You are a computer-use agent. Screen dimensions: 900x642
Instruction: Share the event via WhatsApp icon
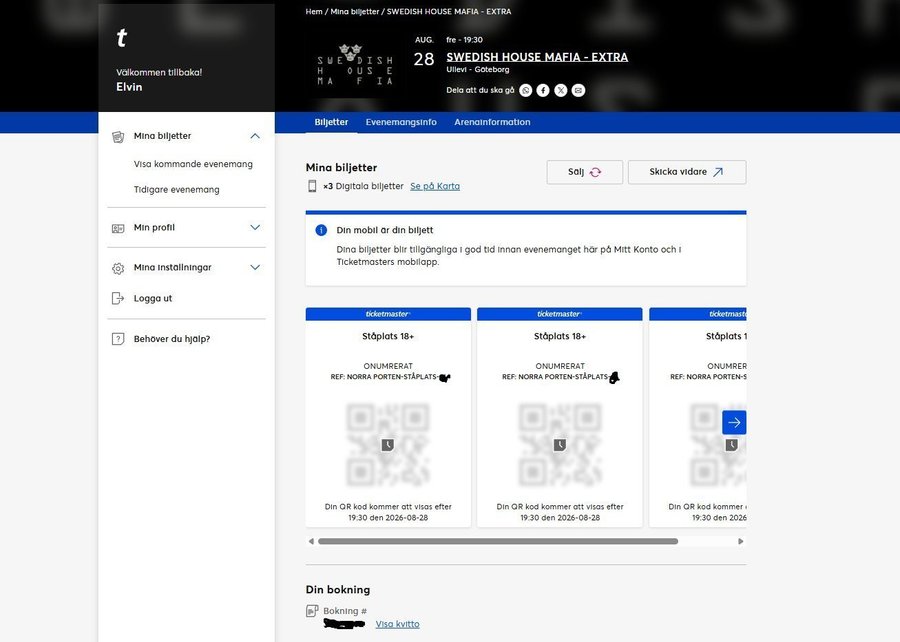point(526,90)
